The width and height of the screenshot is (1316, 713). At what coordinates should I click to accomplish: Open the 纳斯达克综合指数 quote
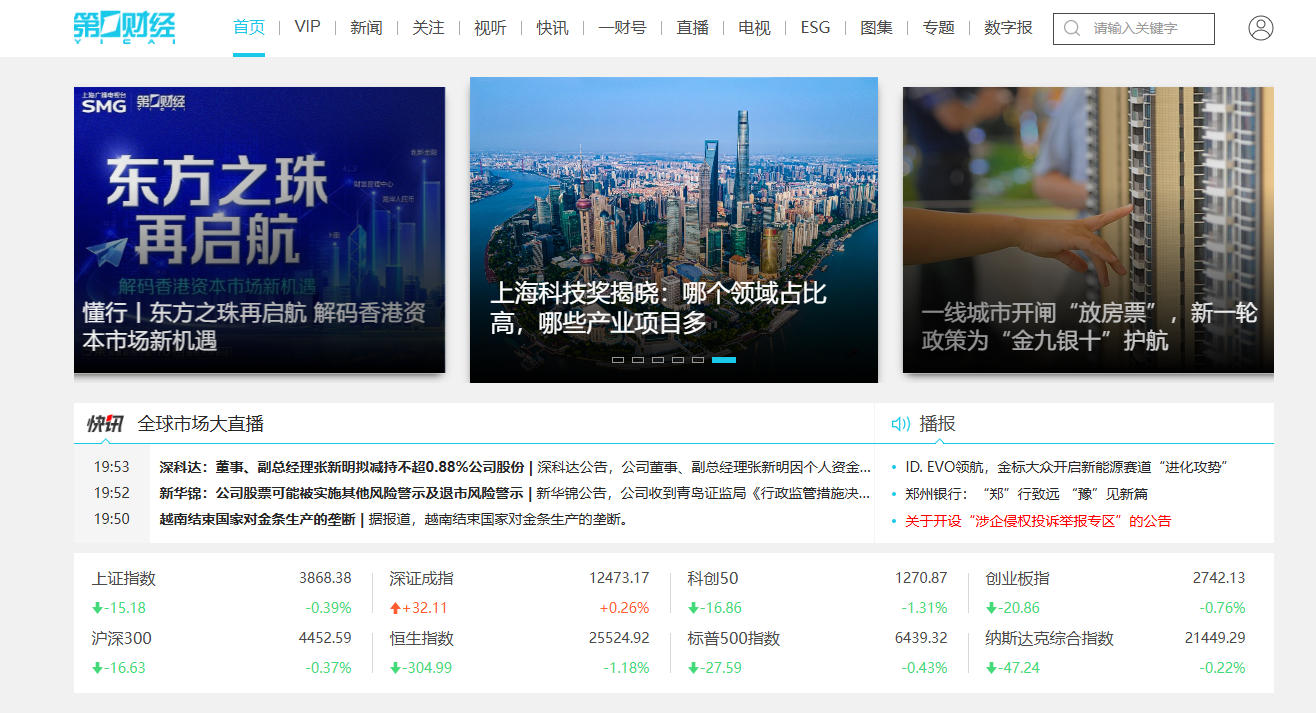tap(1050, 638)
